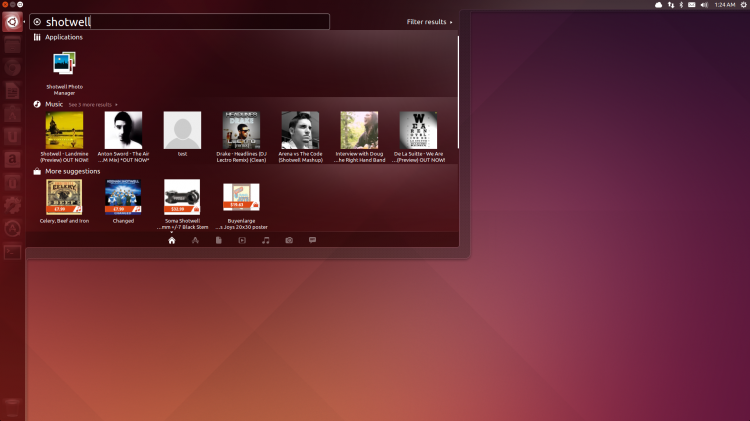Click the Dash results scrollbar
This screenshot has height=421, width=750.
pyautogui.click(x=458, y=92)
